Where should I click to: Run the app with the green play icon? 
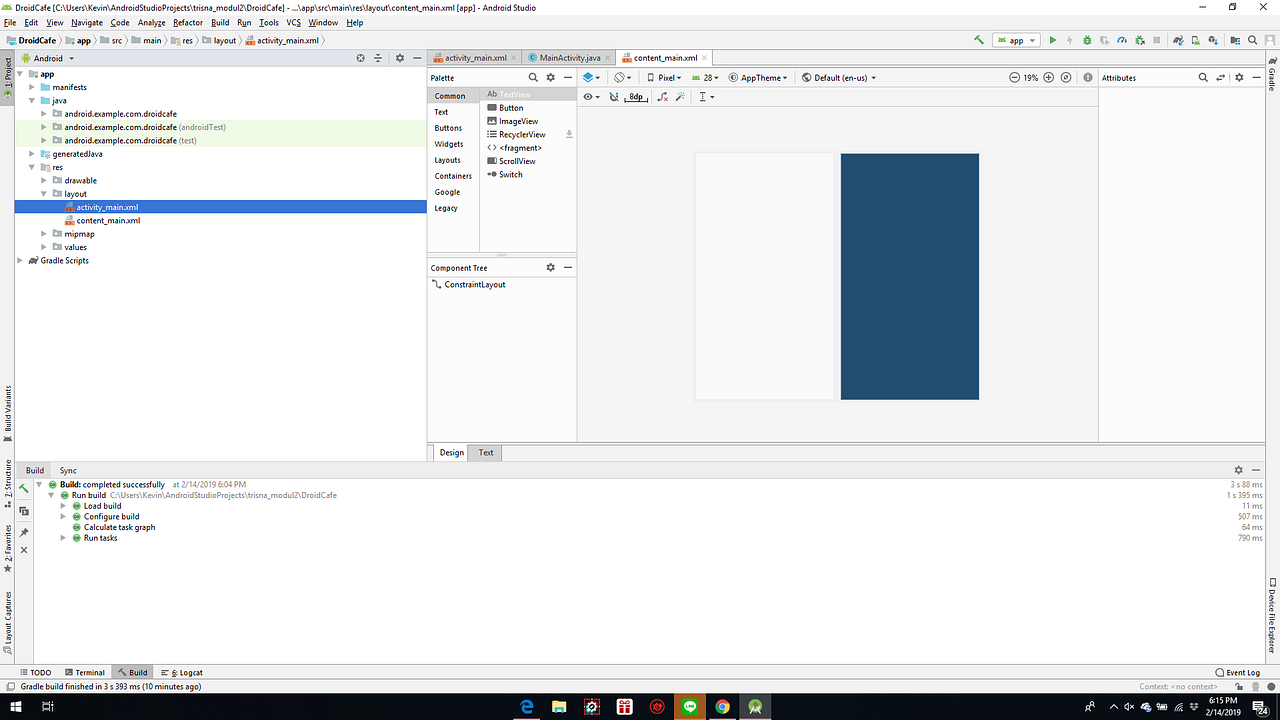[1053, 40]
